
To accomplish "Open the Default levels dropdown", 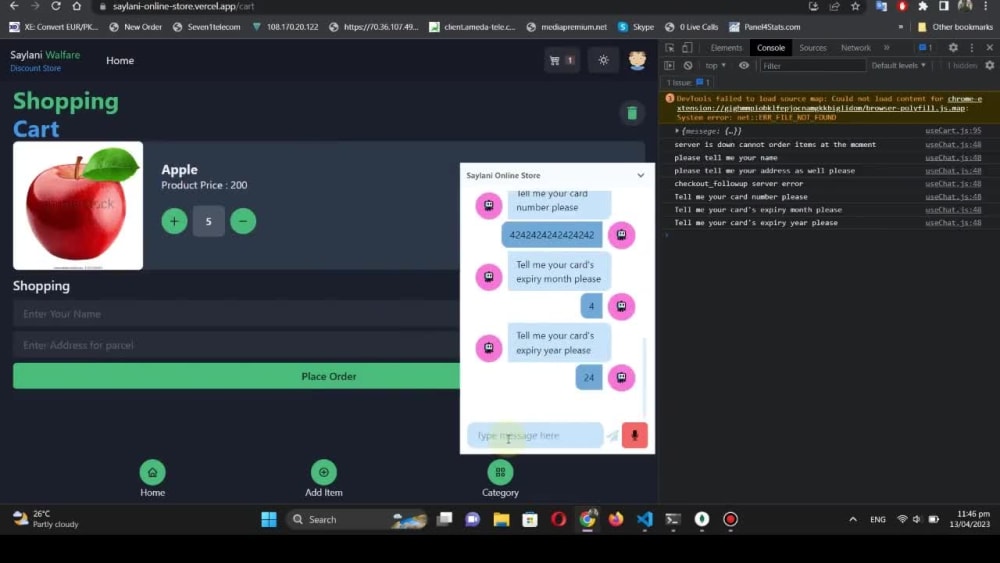I will pos(898,66).
